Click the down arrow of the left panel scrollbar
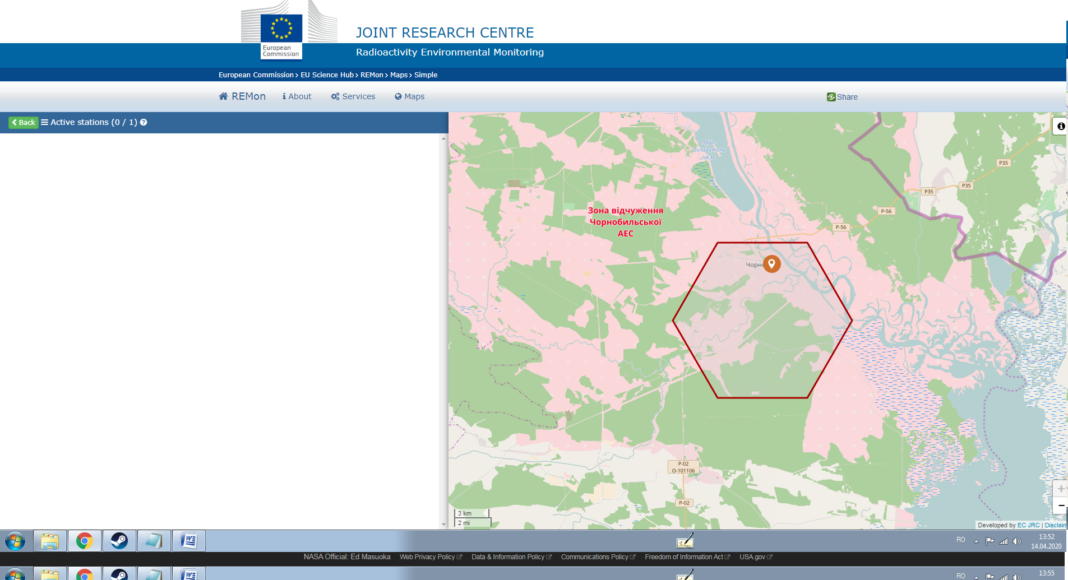1068x580 pixels. coord(444,524)
